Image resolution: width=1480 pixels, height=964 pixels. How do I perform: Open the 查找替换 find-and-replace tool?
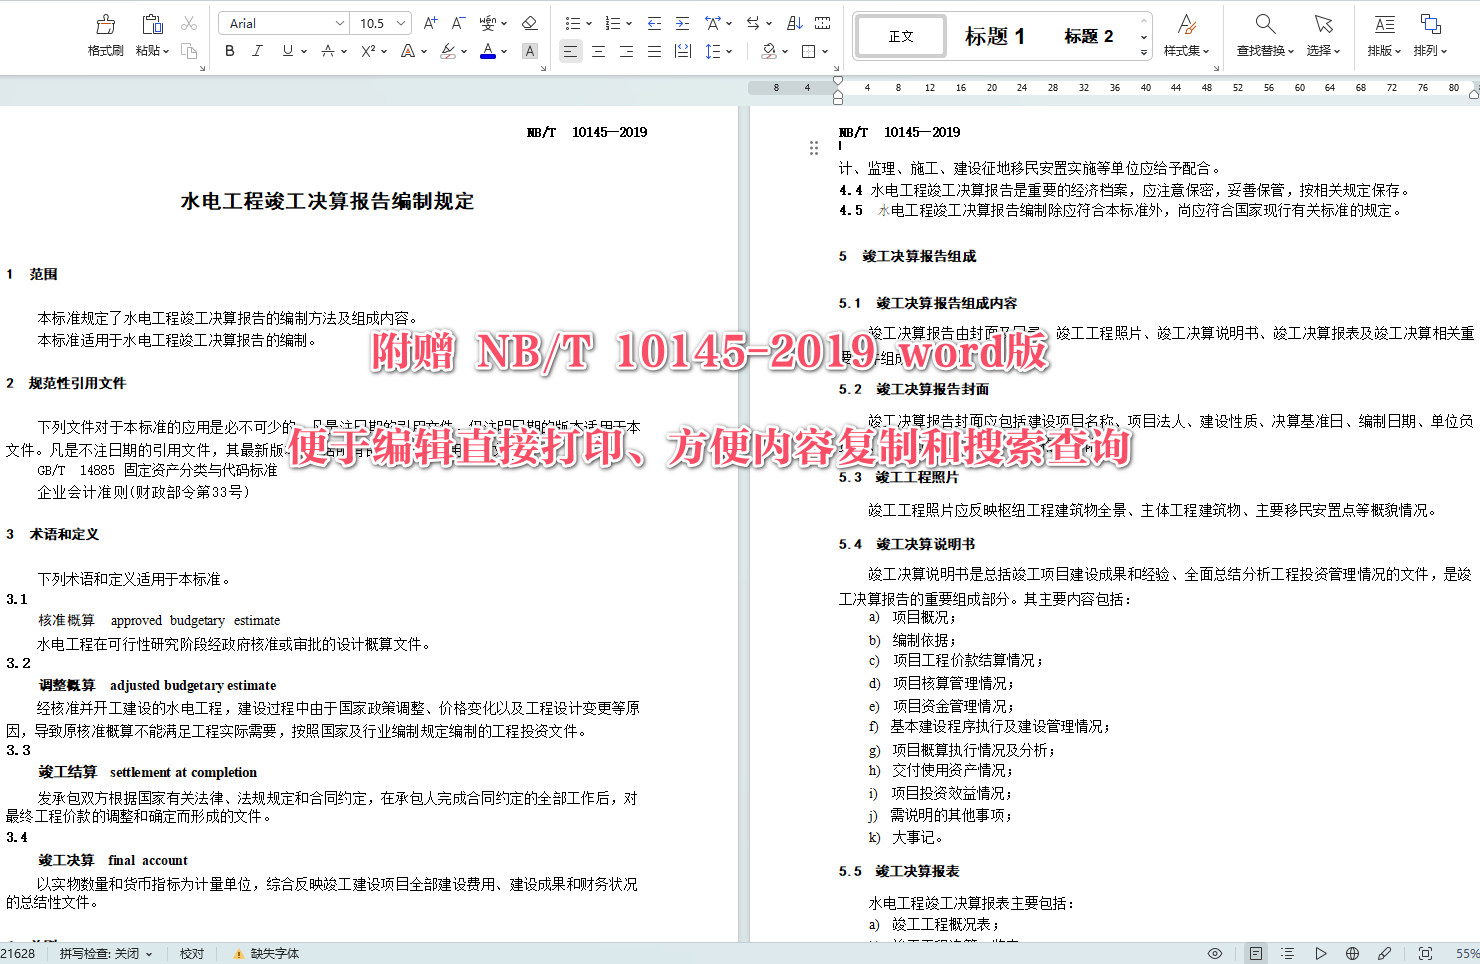pyautogui.click(x=1263, y=37)
